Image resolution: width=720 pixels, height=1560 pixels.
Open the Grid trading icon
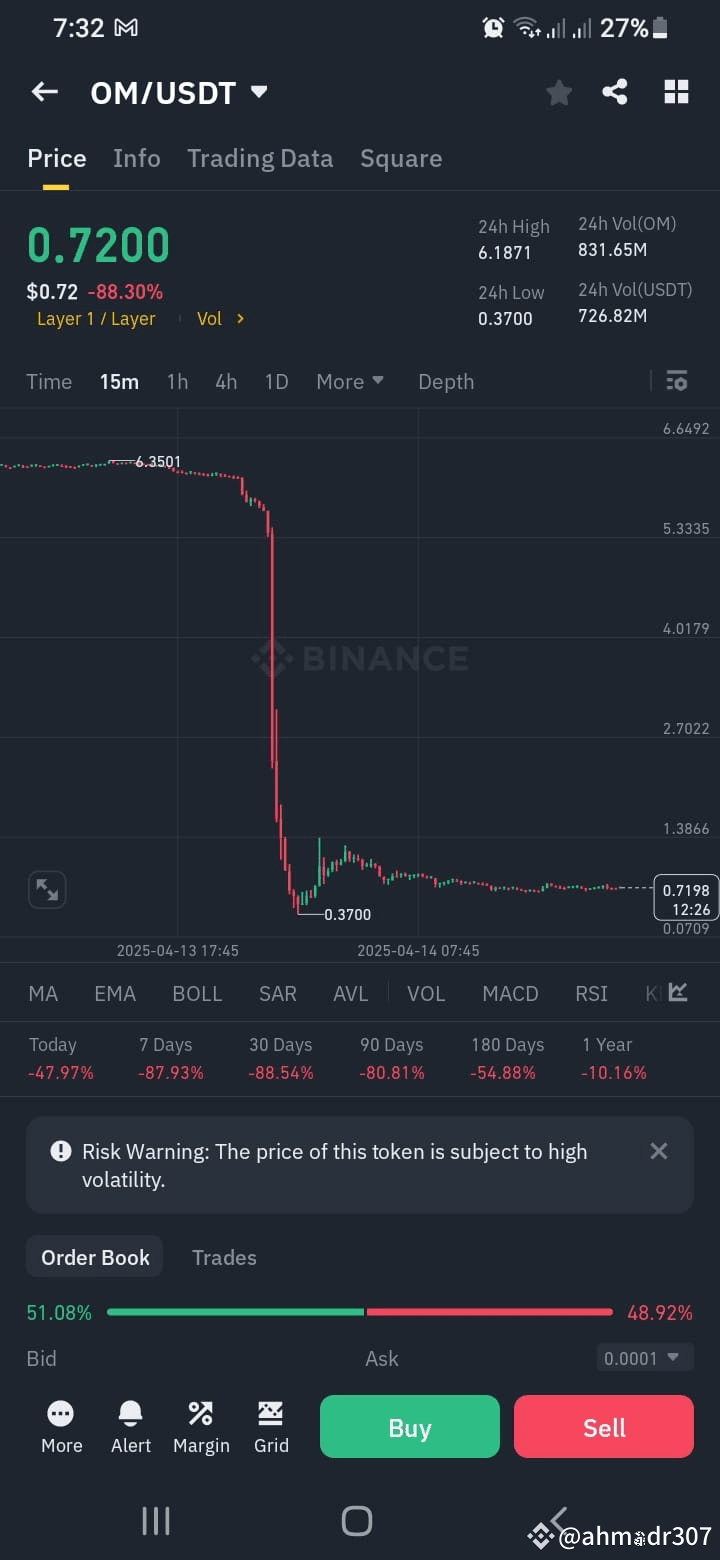click(270, 1427)
